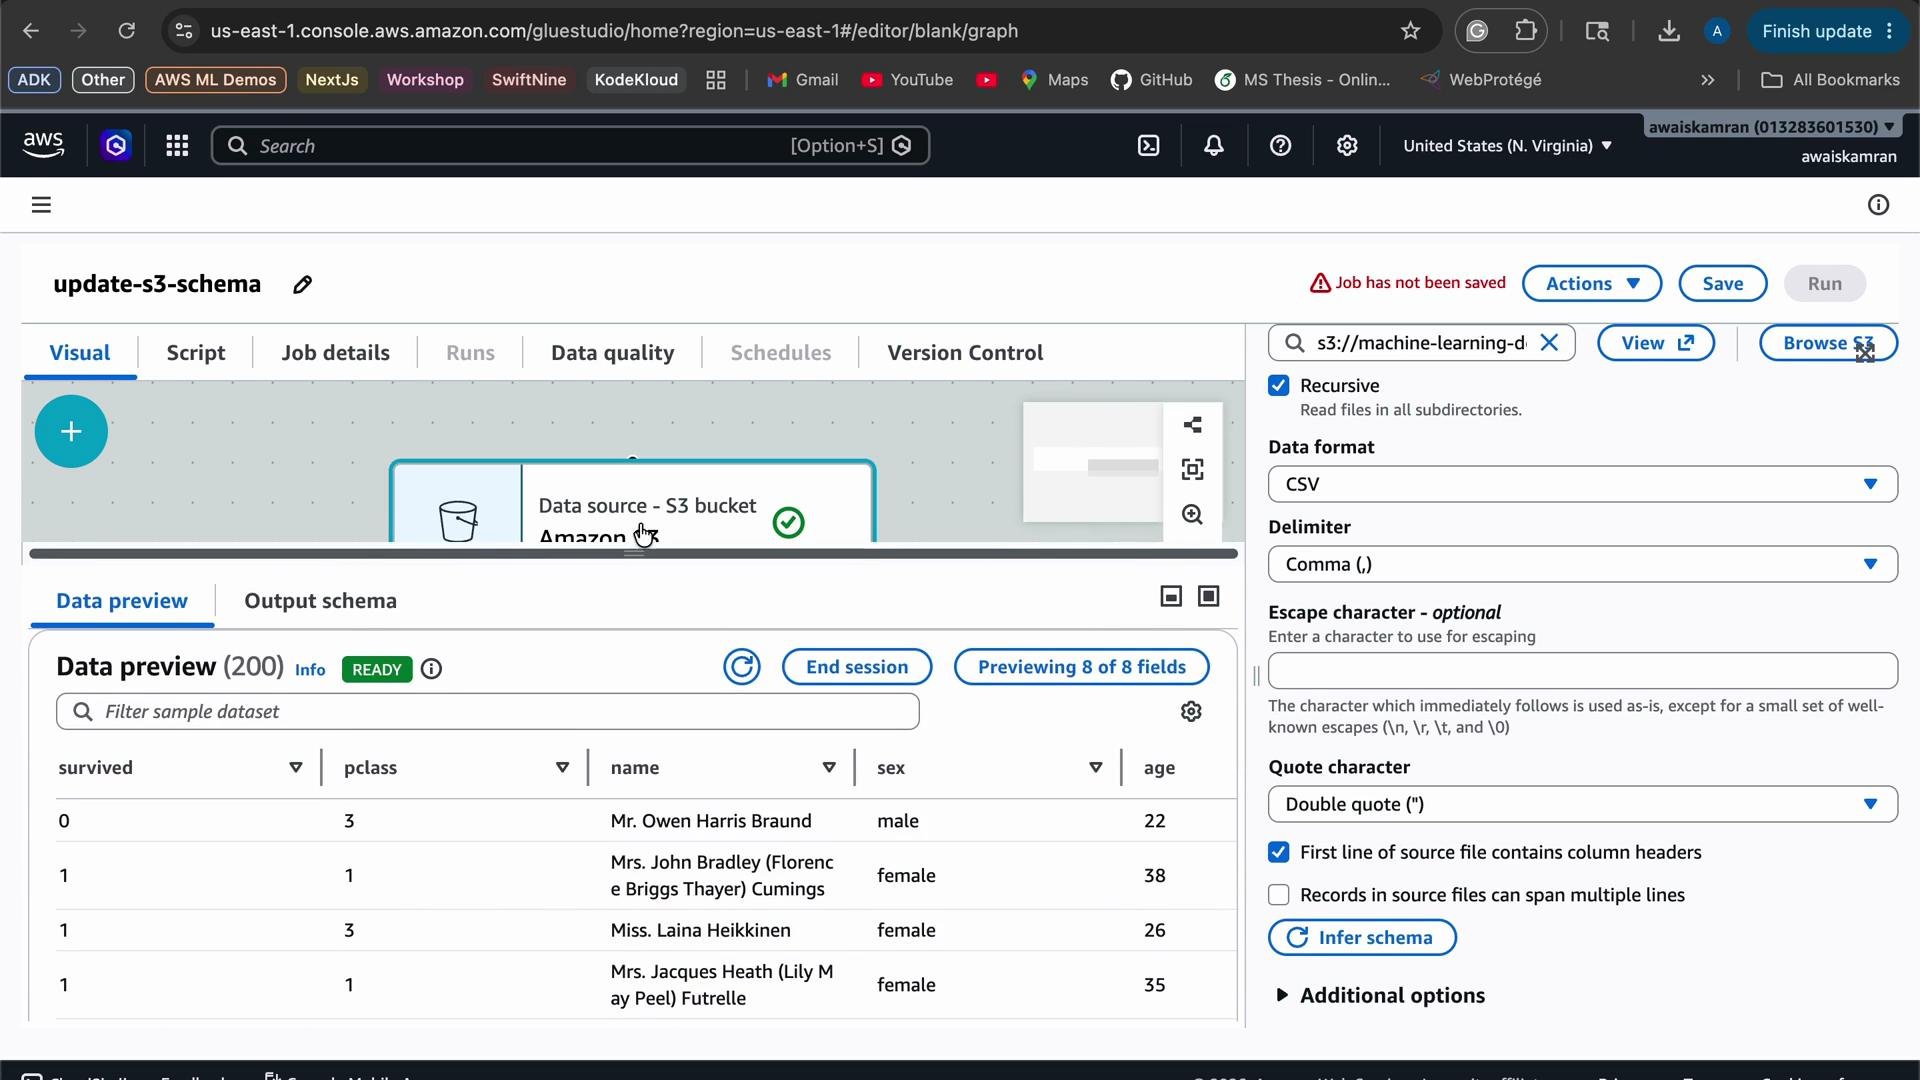Expand Additional options section
This screenshot has height=1080, width=1920.
(x=1380, y=995)
